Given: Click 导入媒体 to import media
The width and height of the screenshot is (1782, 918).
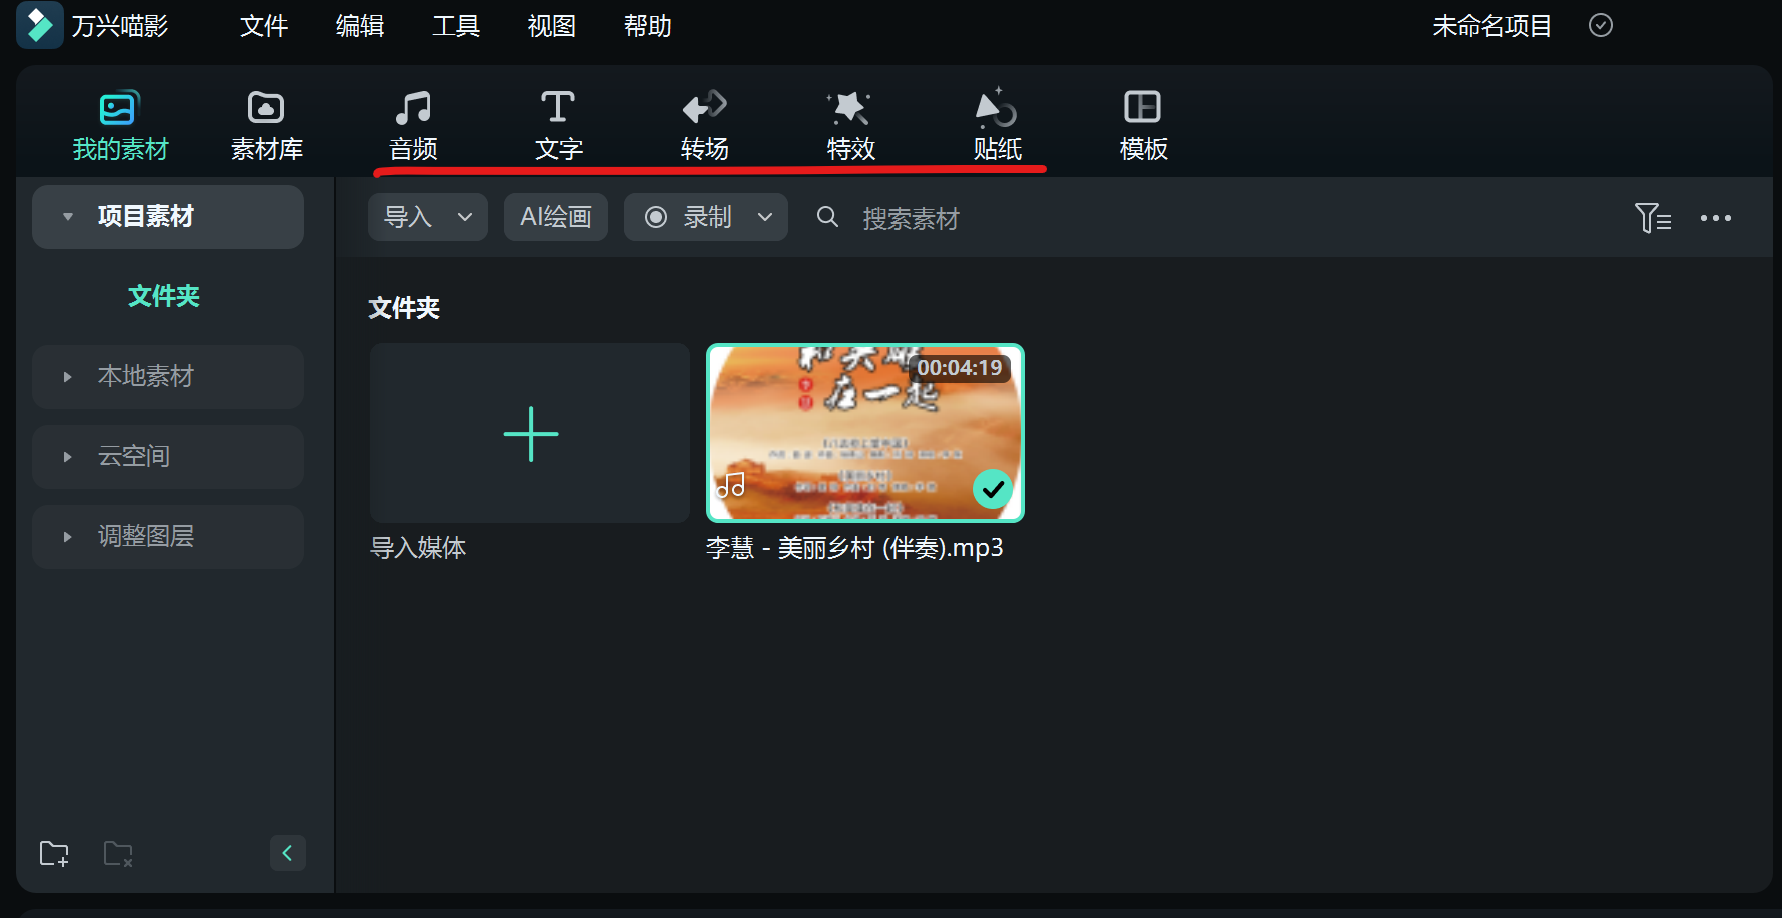Looking at the screenshot, I should [529, 433].
